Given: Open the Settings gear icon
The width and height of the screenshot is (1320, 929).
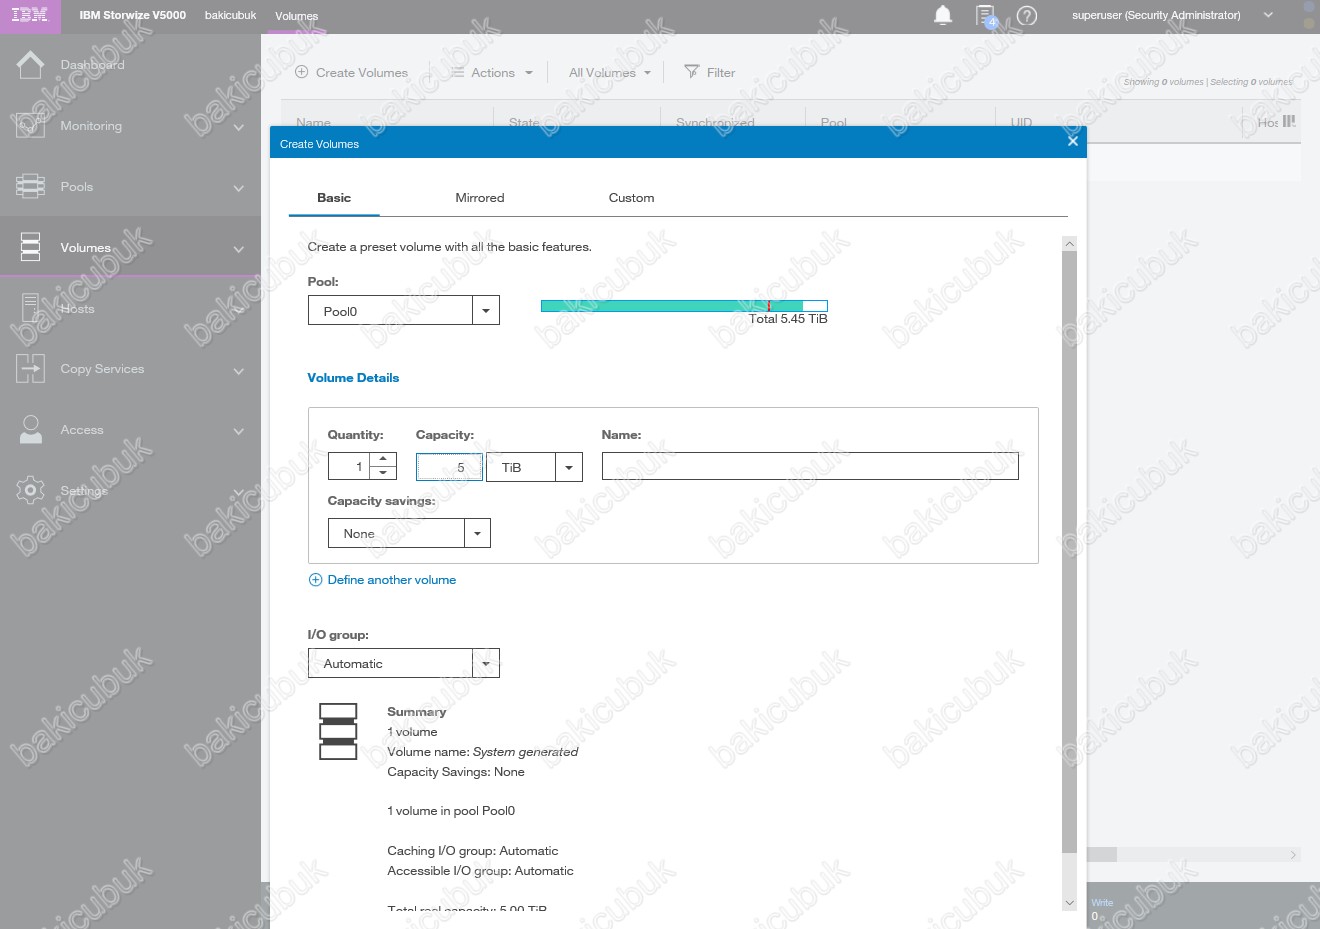Looking at the screenshot, I should (x=30, y=490).
